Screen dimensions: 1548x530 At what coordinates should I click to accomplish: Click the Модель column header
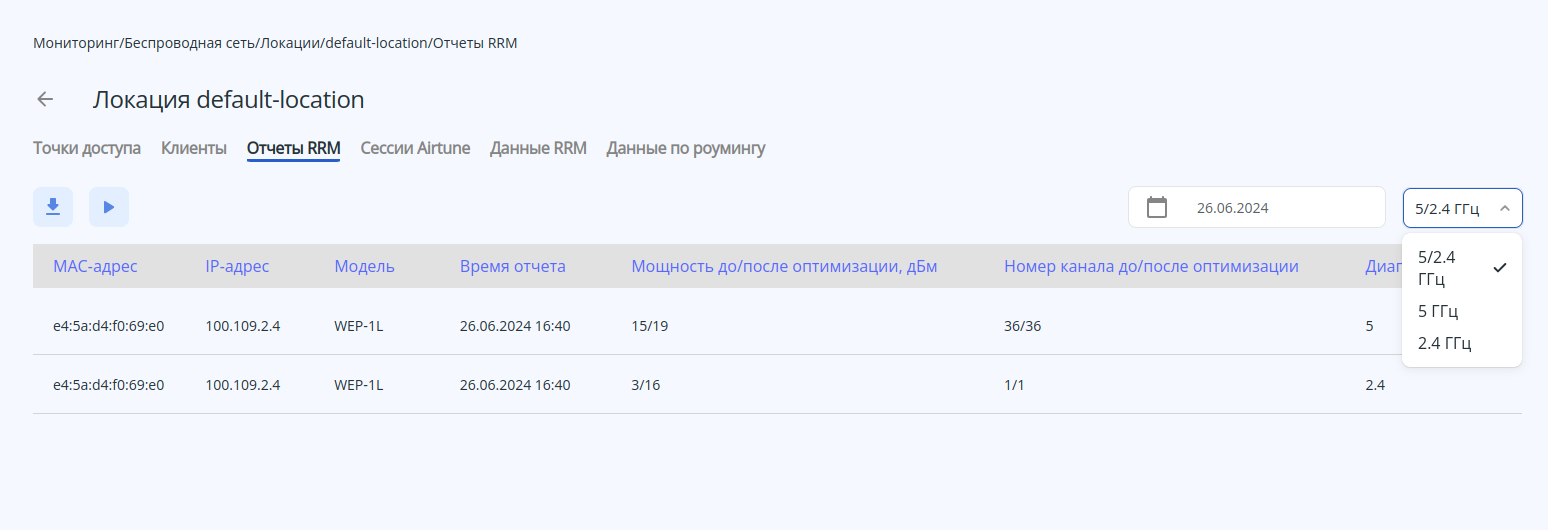(364, 266)
